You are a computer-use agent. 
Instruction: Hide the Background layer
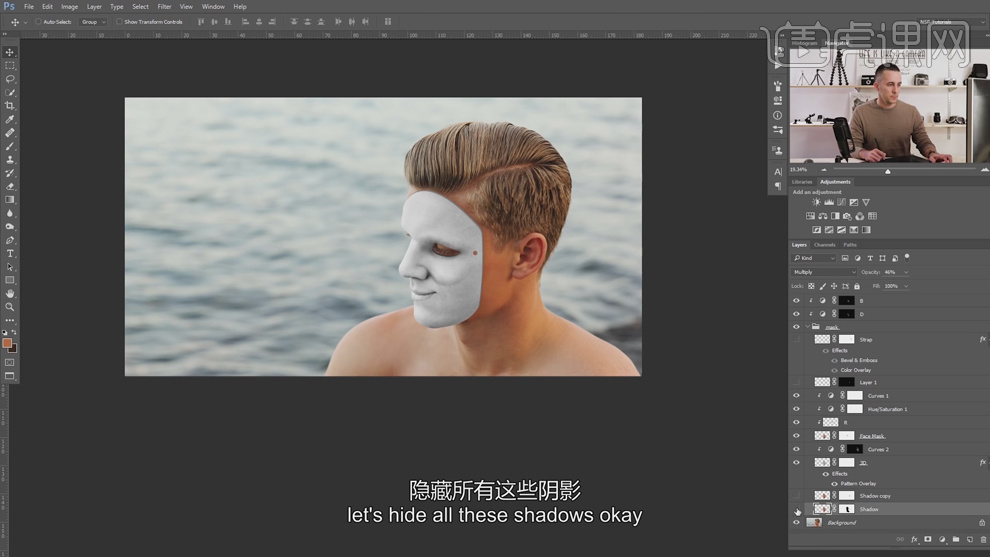point(796,523)
